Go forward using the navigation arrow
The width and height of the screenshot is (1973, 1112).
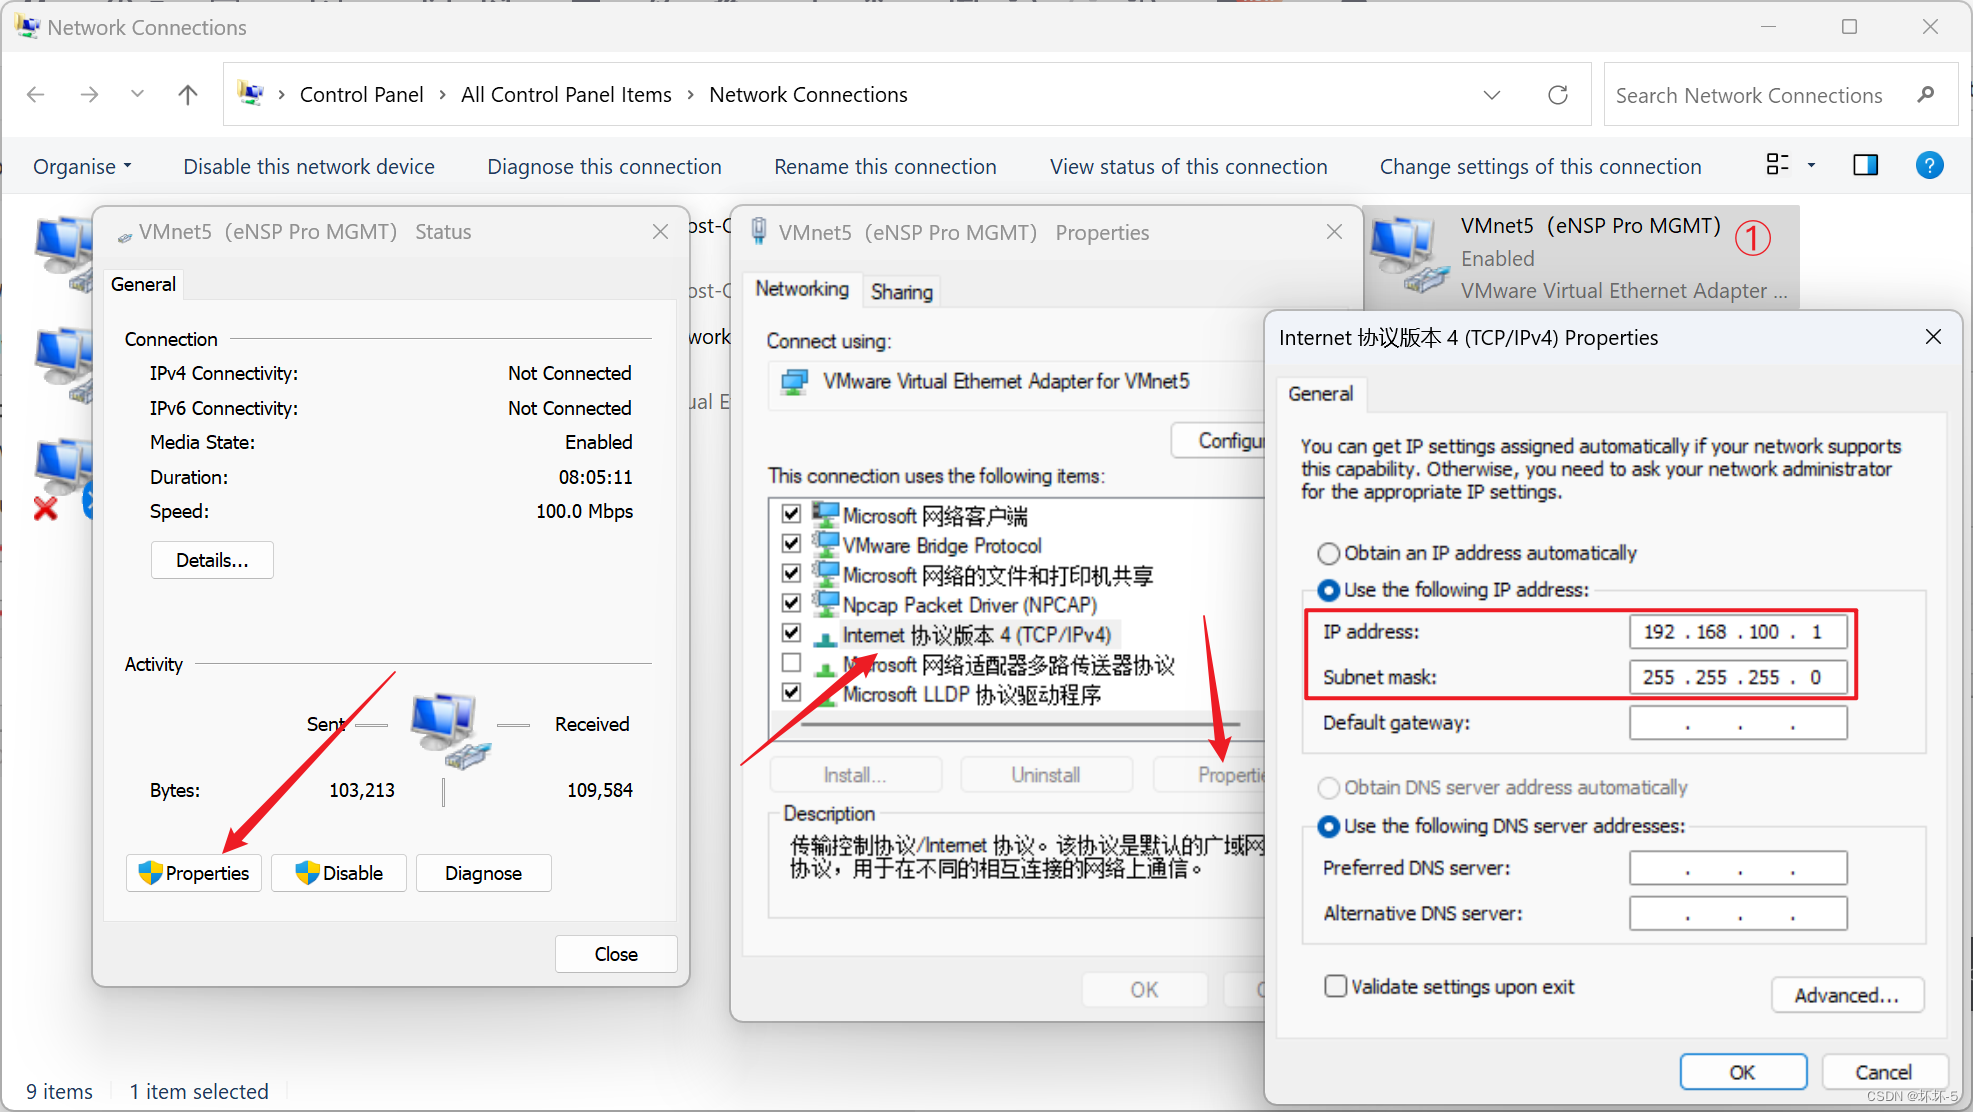(89, 95)
